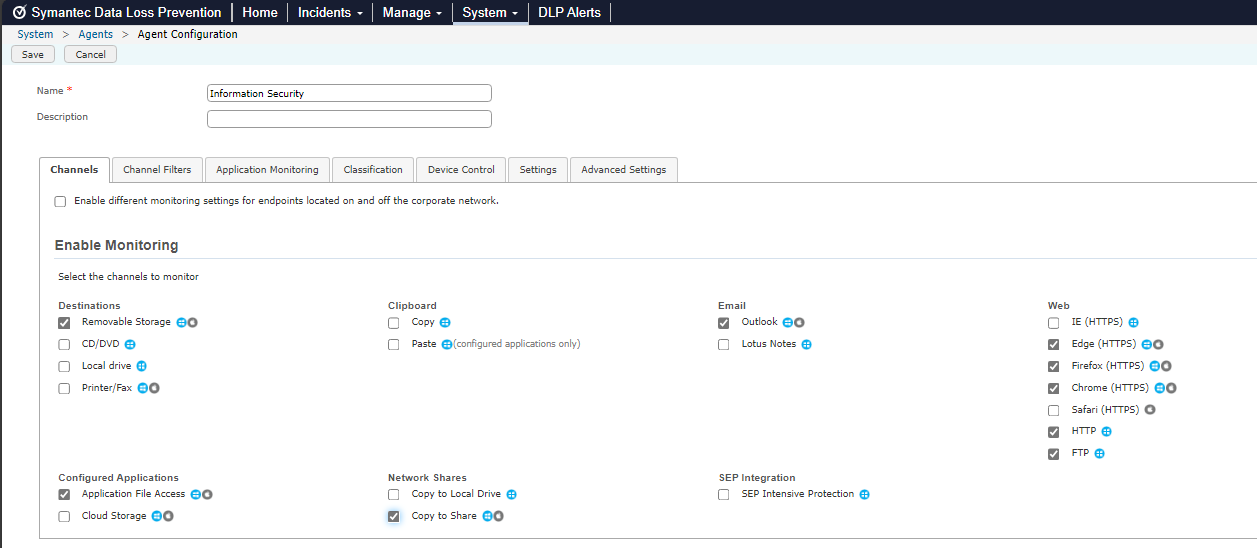Click Mac icon beside Safari (HTTPS)
The width and height of the screenshot is (1257, 548).
pyautogui.click(x=1150, y=410)
